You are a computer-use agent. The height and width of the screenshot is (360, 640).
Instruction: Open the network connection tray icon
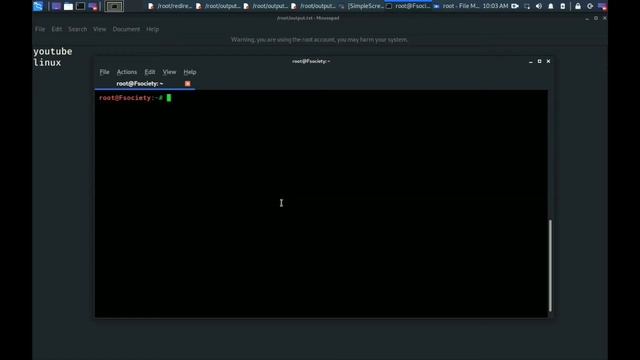527,6
